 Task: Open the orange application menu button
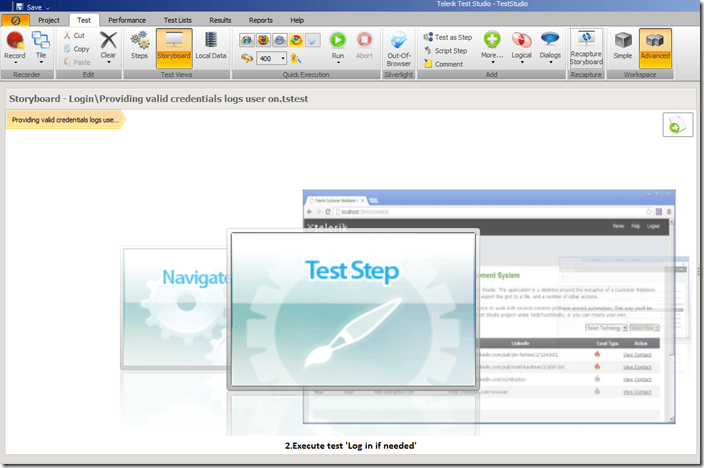pyautogui.click(x=15, y=20)
